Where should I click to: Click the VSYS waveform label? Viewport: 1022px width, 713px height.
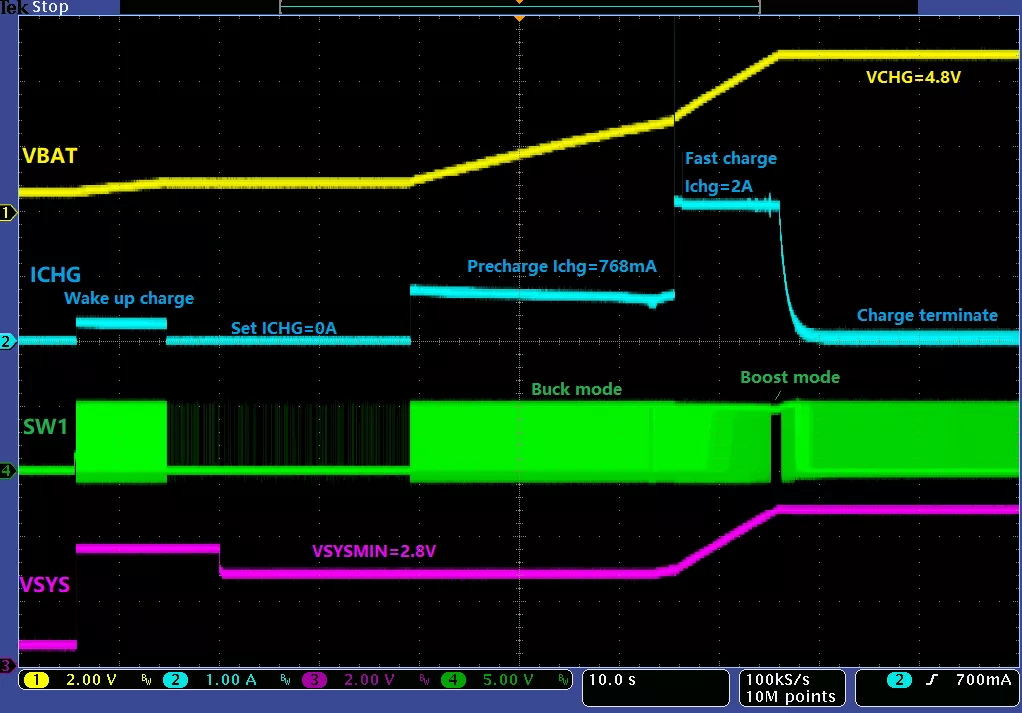coord(45,584)
